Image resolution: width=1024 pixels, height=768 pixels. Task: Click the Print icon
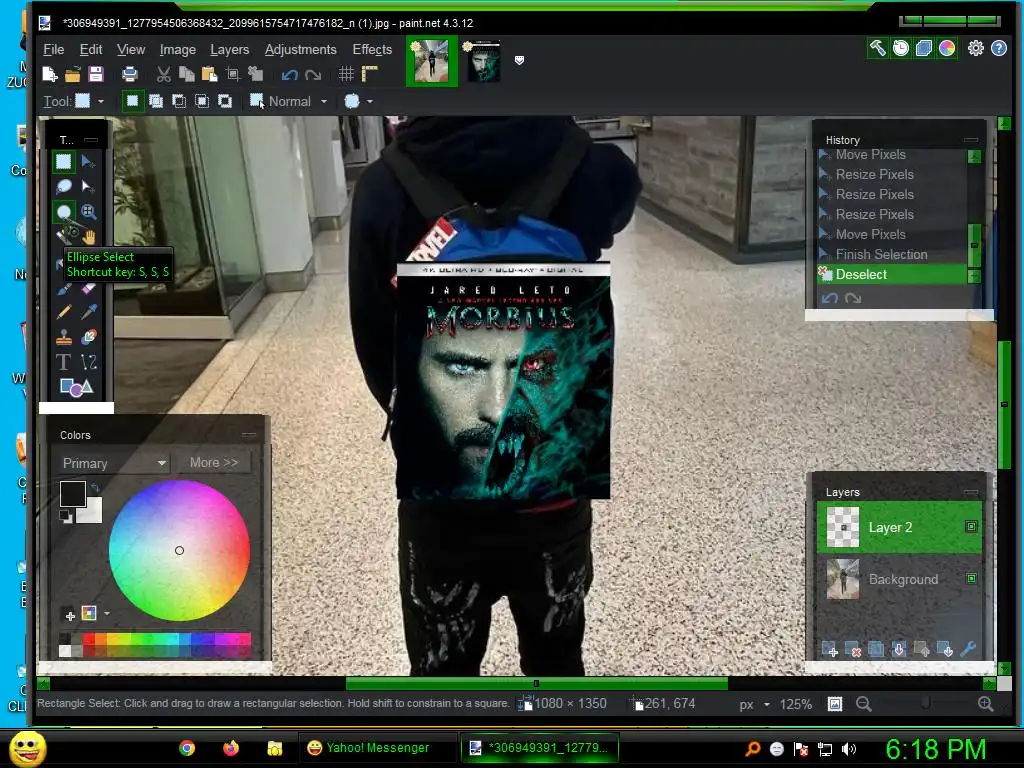click(130, 74)
